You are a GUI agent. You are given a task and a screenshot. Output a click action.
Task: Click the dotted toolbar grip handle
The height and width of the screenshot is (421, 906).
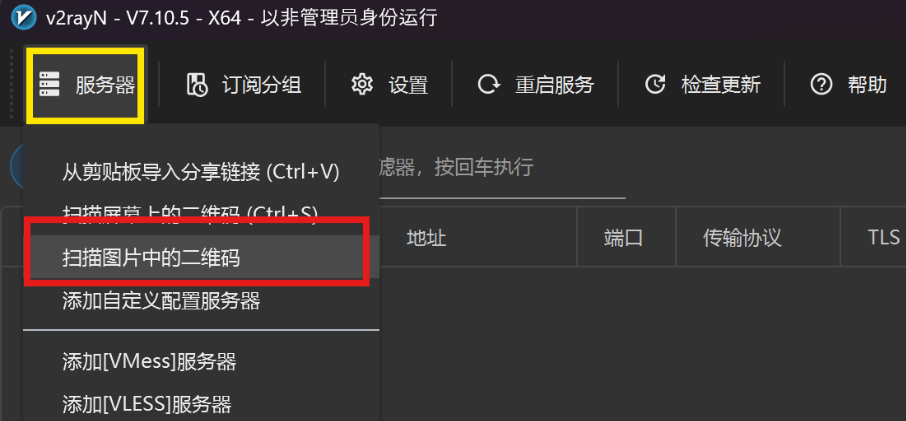(11, 84)
